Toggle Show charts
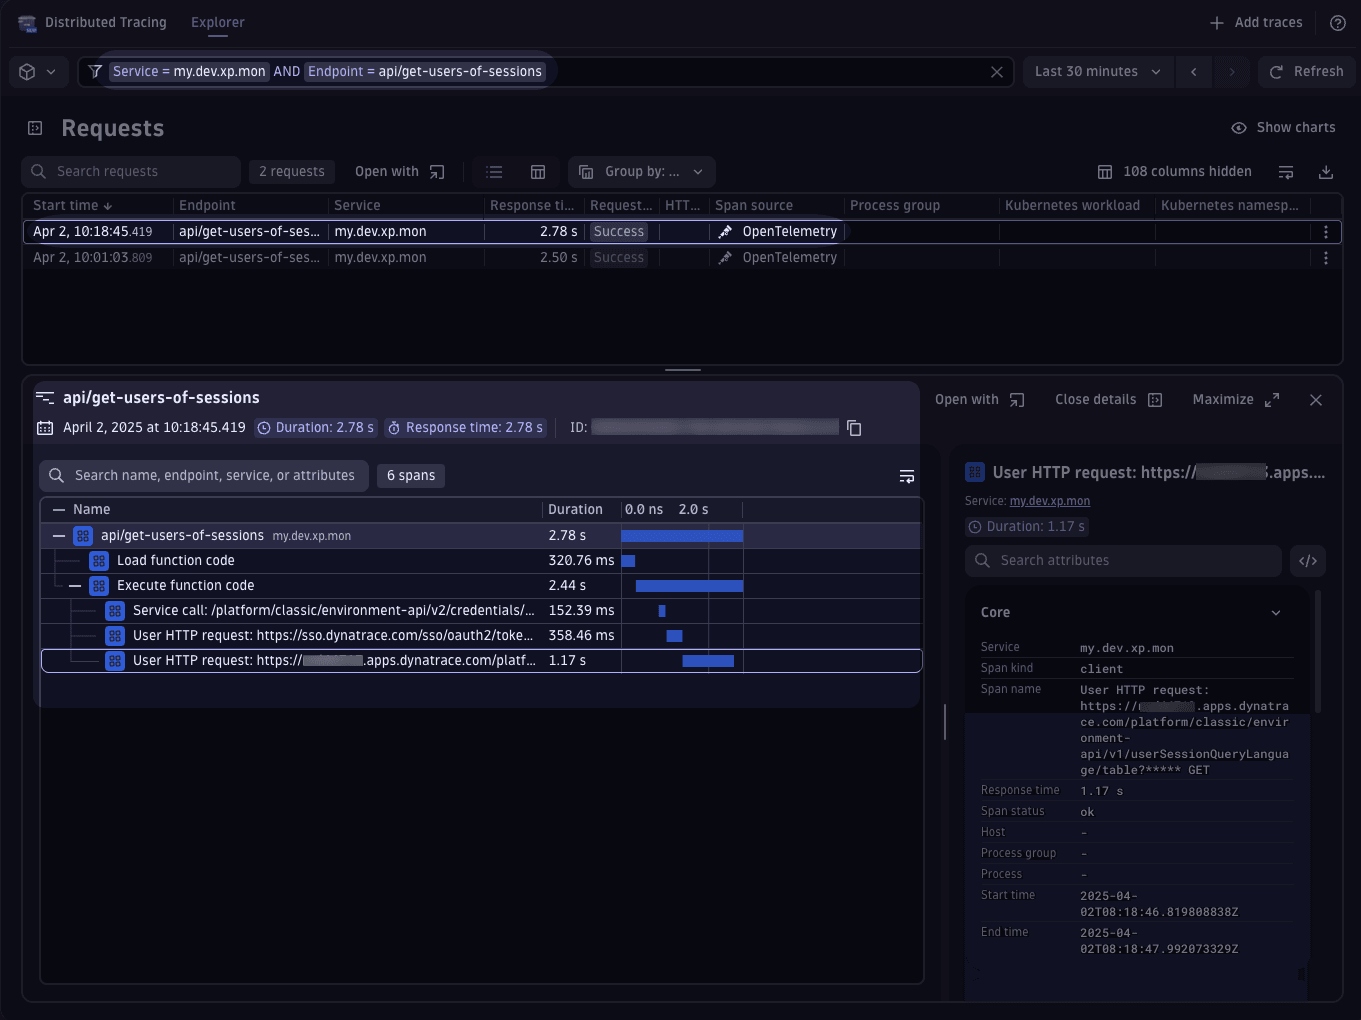 (x=1283, y=128)
